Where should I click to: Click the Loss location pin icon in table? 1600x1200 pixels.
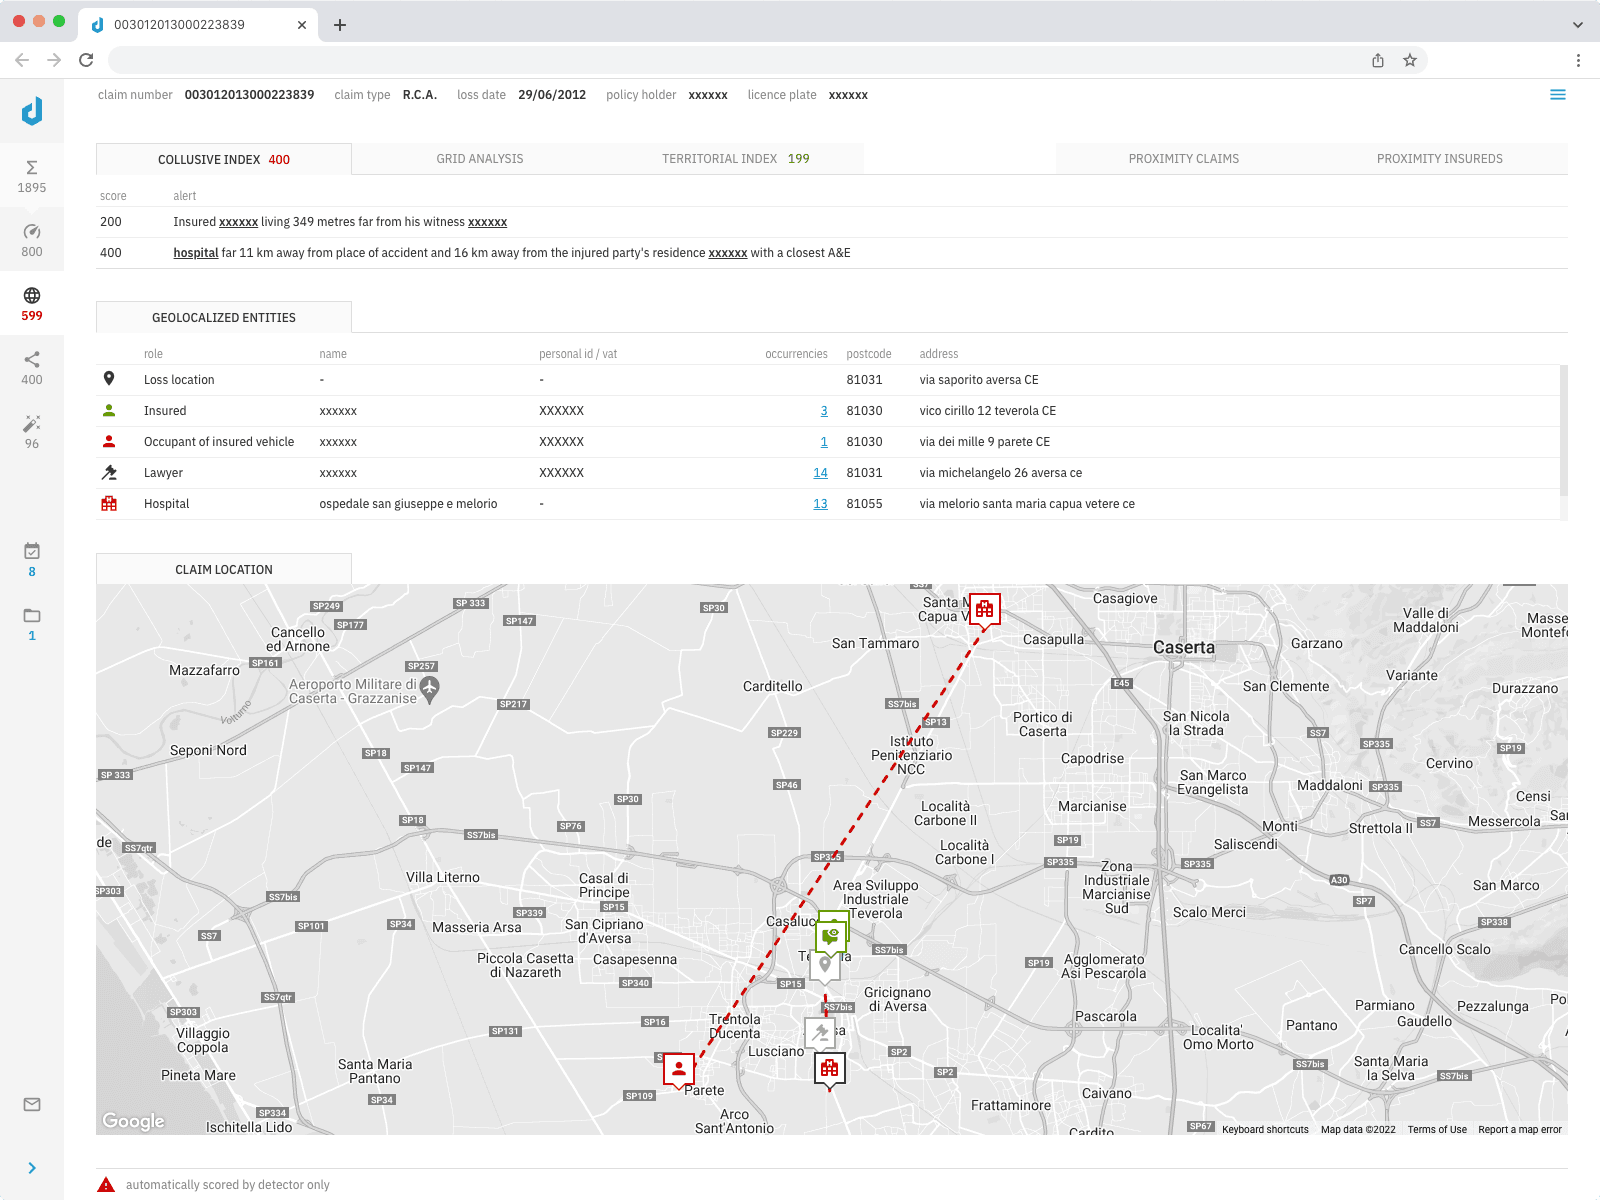tap(109, 379)
